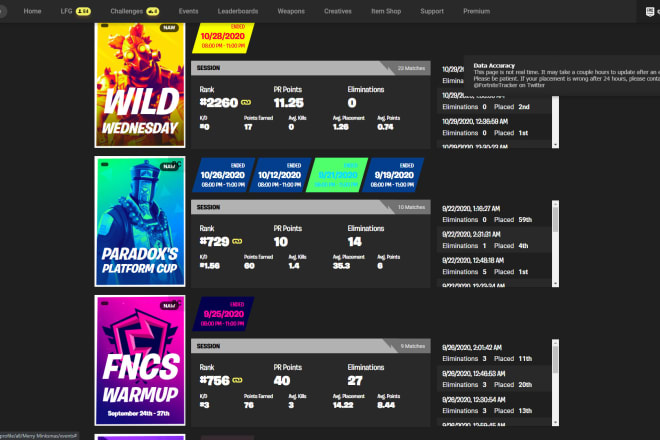Click the PR Points value "40"

[x=282, y=380]
